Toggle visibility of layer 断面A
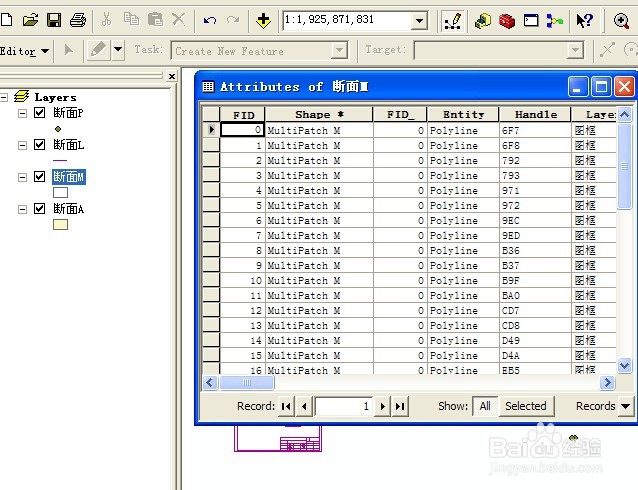Screen dimensions: 638x490 (39, 209)
